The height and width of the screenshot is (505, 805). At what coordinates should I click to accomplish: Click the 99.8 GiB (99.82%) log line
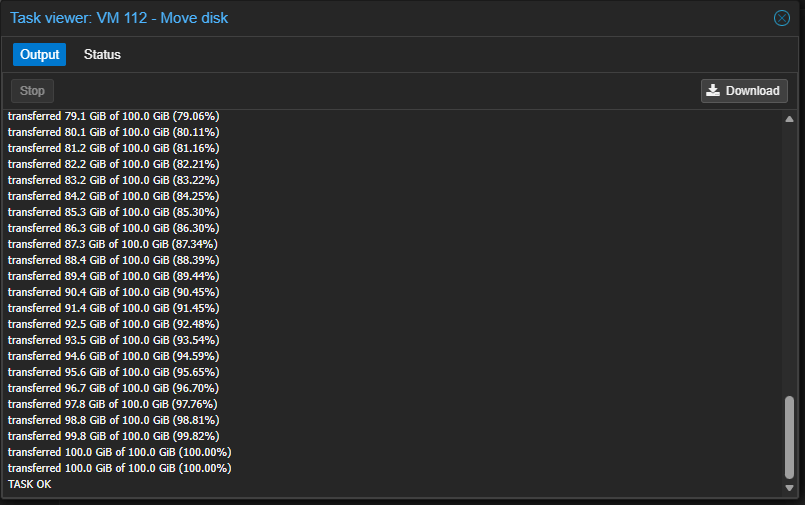[x=113, y=436]
